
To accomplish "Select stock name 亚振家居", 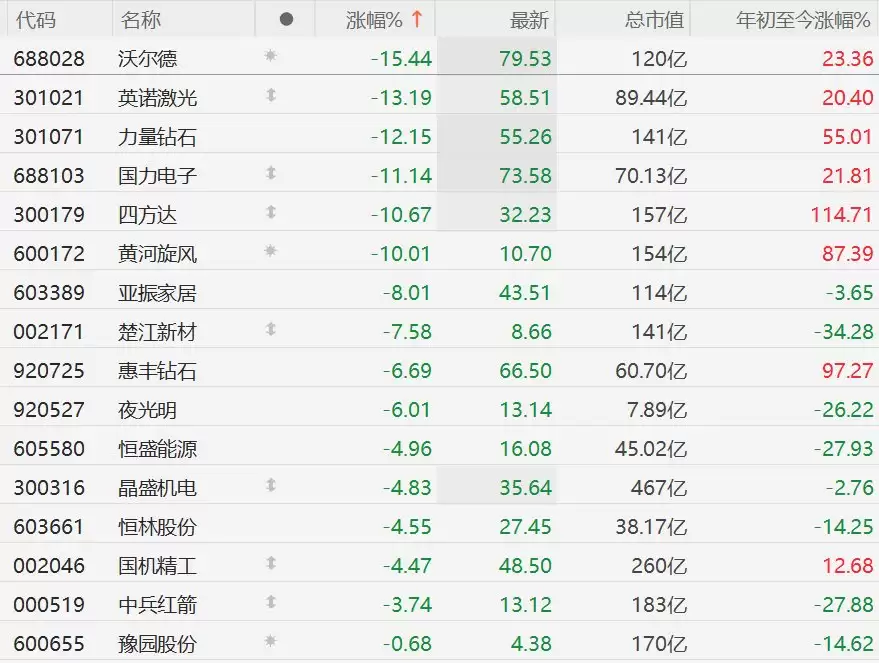I will click(158, 293).
